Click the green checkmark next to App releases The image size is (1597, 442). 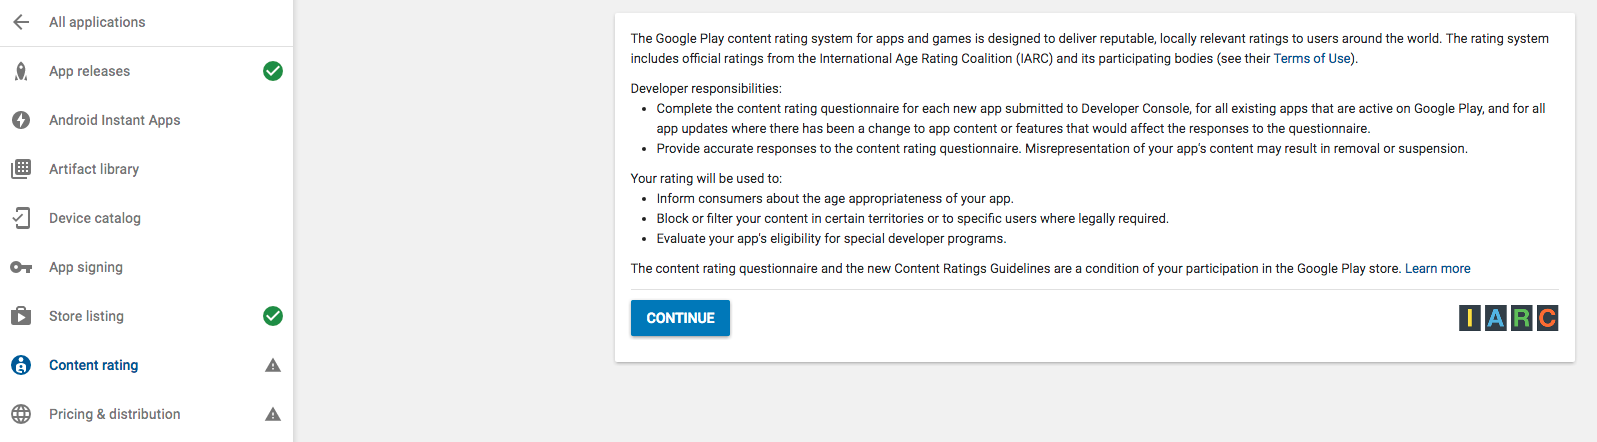coord(273,71)
